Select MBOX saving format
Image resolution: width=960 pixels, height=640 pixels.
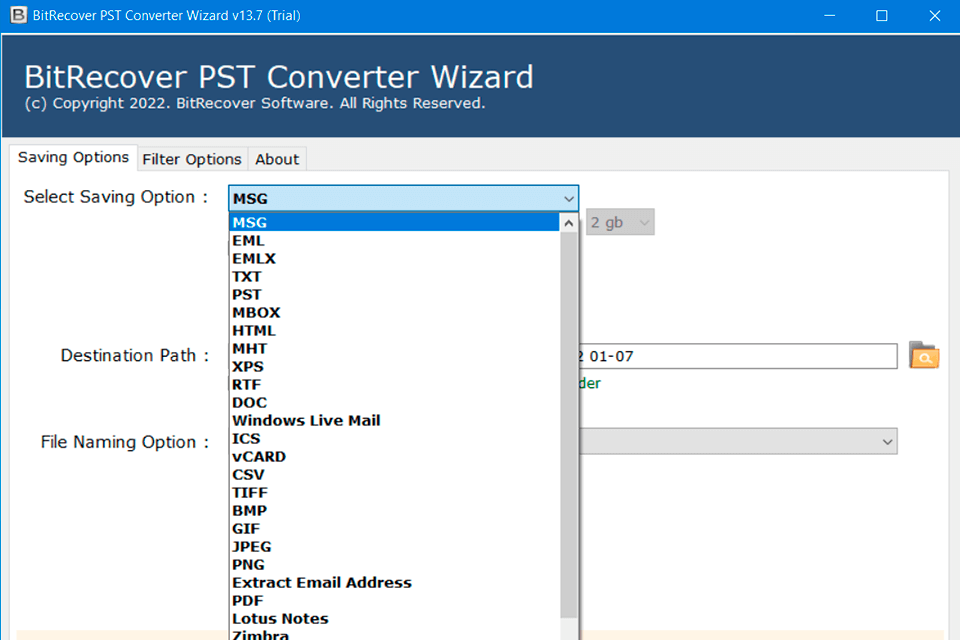click(x=394, y=312)
